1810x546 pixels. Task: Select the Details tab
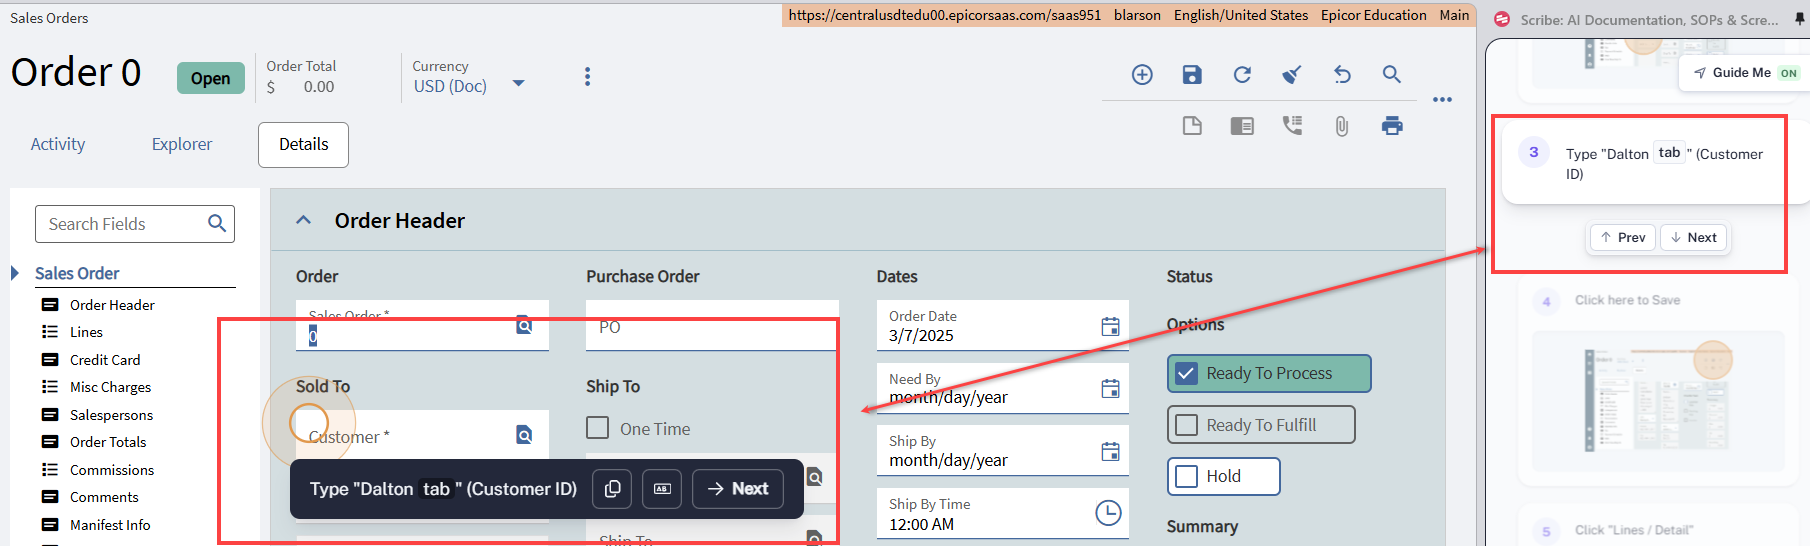point(303,145)
